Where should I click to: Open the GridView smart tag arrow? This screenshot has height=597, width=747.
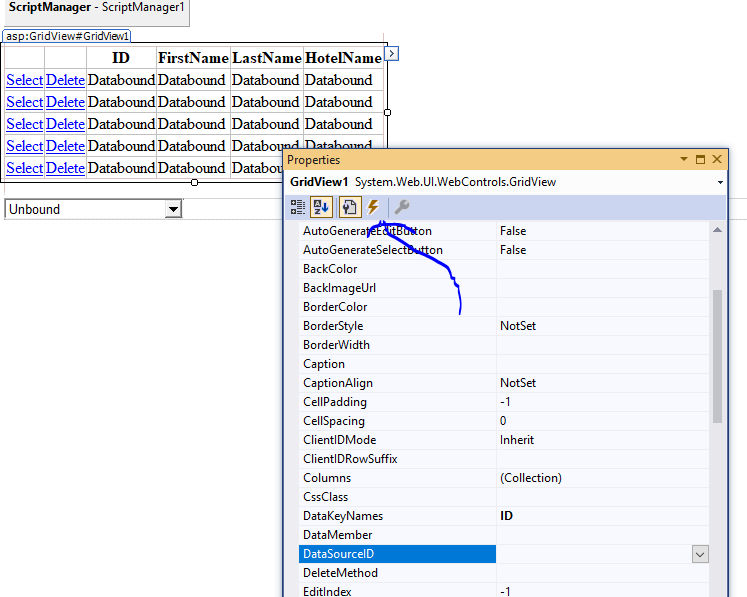[x=392, y=53]
